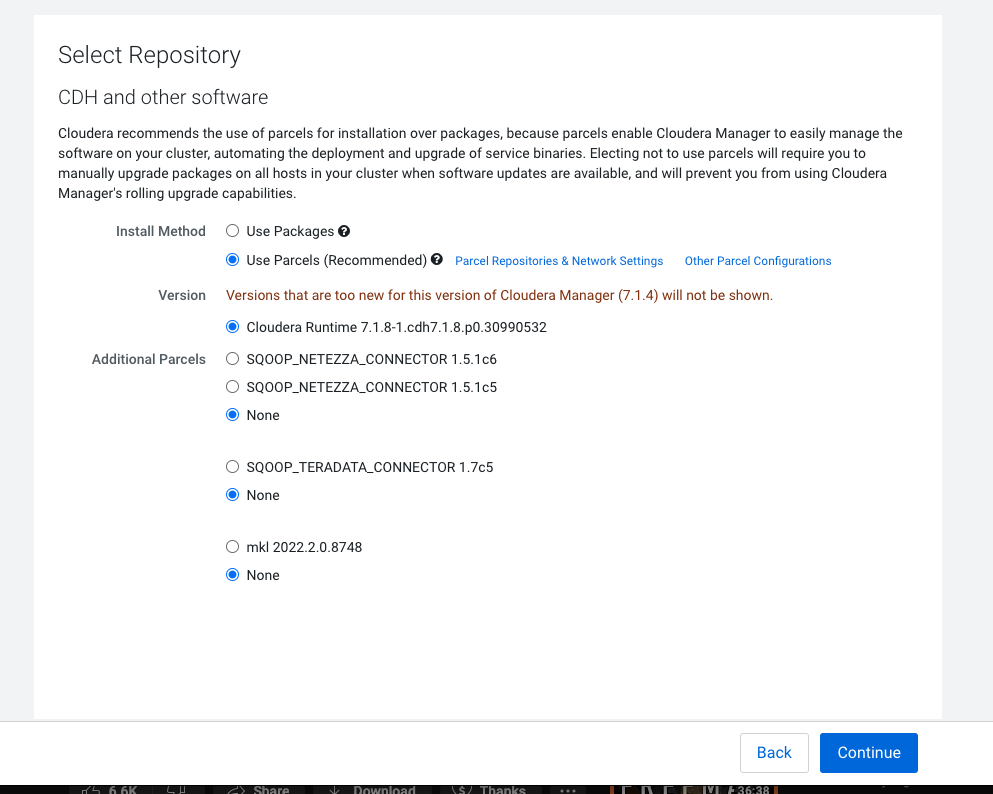This screenshot has width=993, height=794.
Task: Select SQOOP_NETEZZA_CONNECTOR 1.5.1c6 parcel
Action: pos(231,359)
